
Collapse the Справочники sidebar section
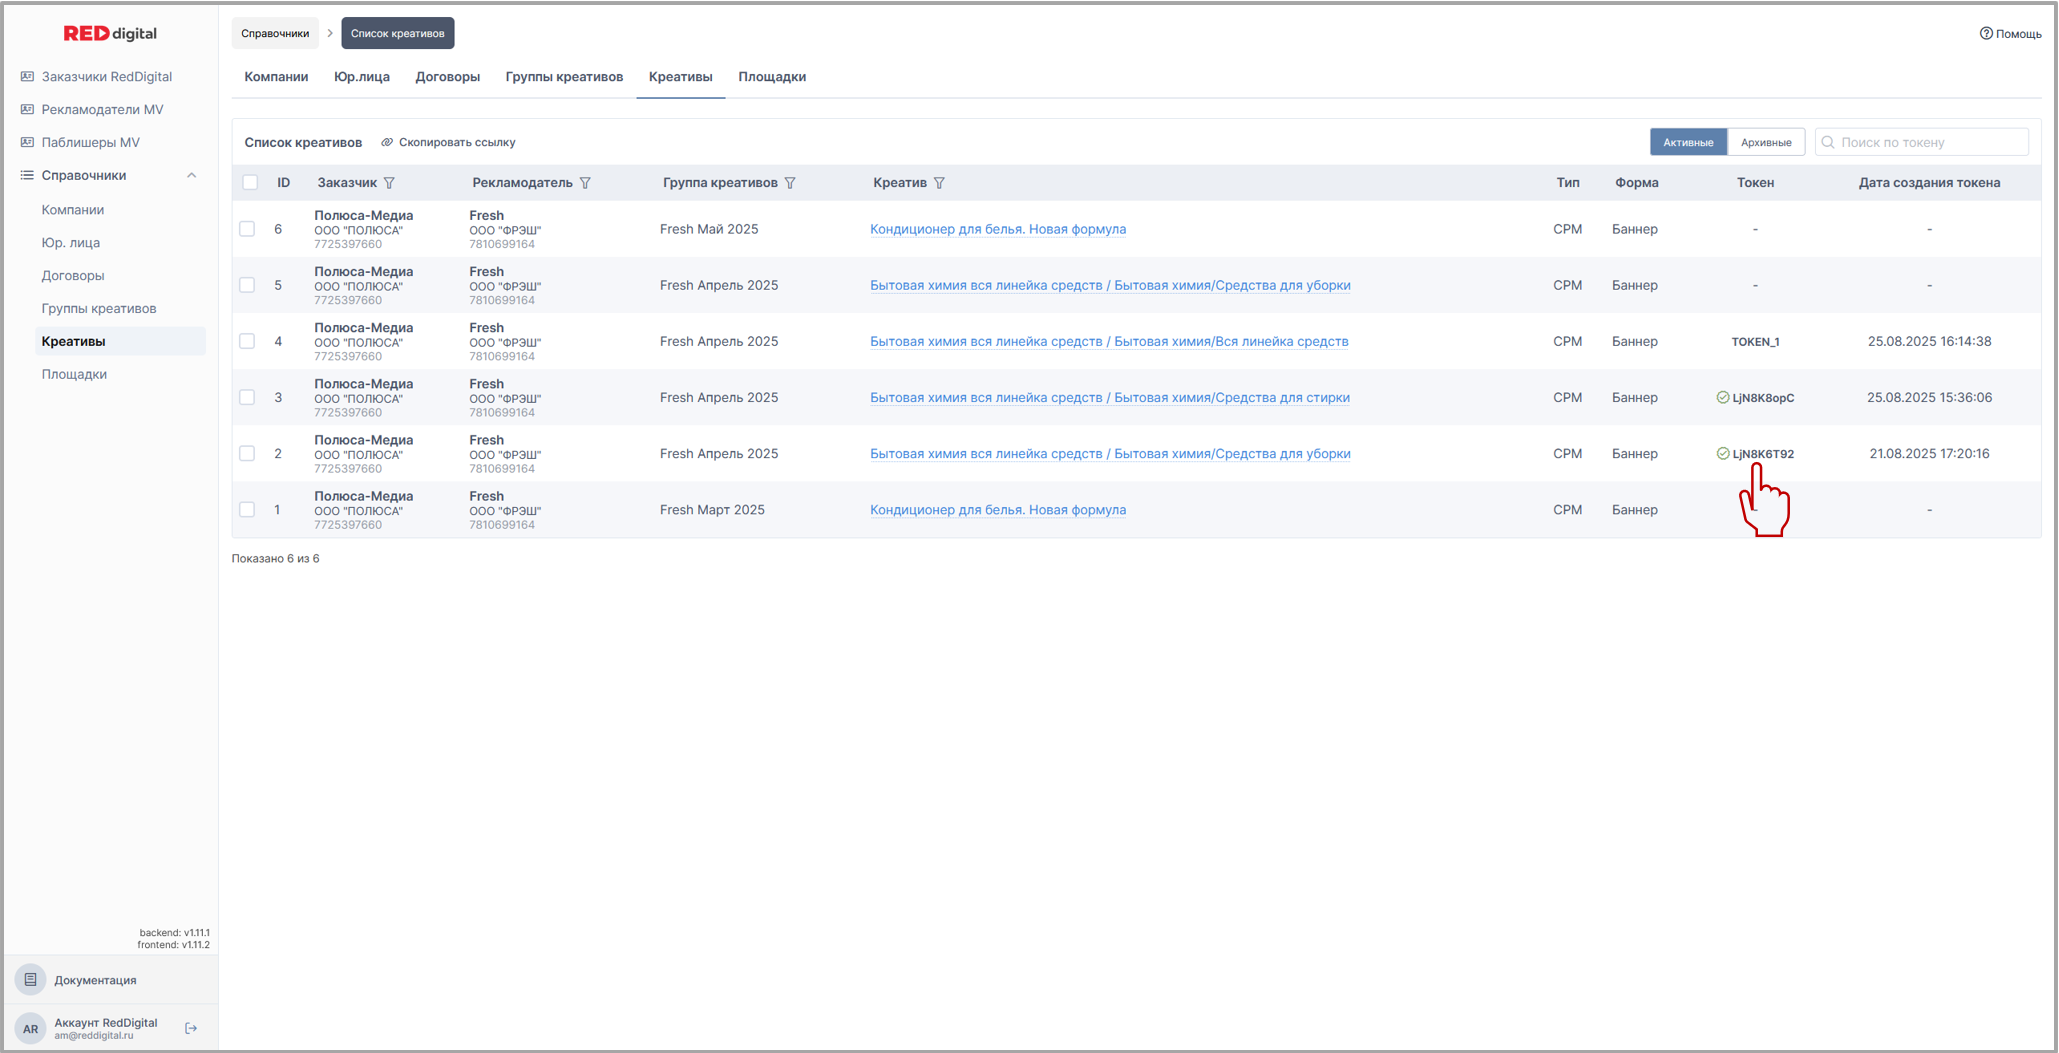pyautogui.click(x=191, y=175)
